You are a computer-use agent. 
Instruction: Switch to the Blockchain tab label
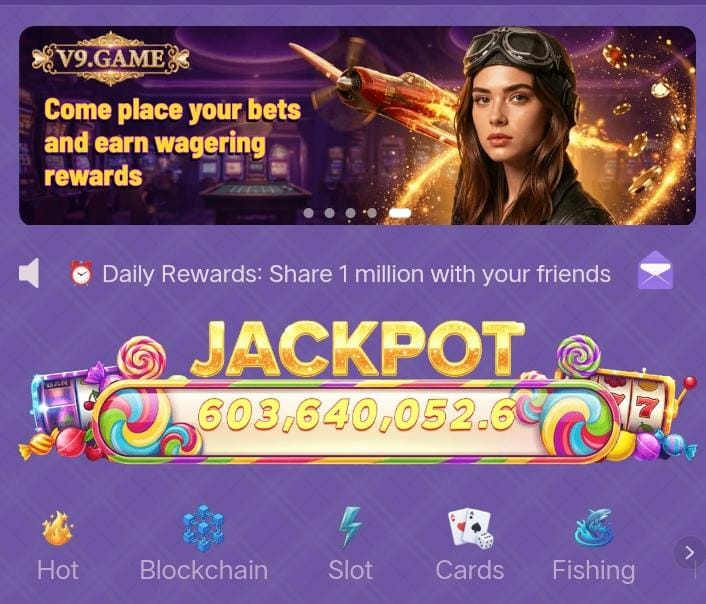tap(204, 570)
